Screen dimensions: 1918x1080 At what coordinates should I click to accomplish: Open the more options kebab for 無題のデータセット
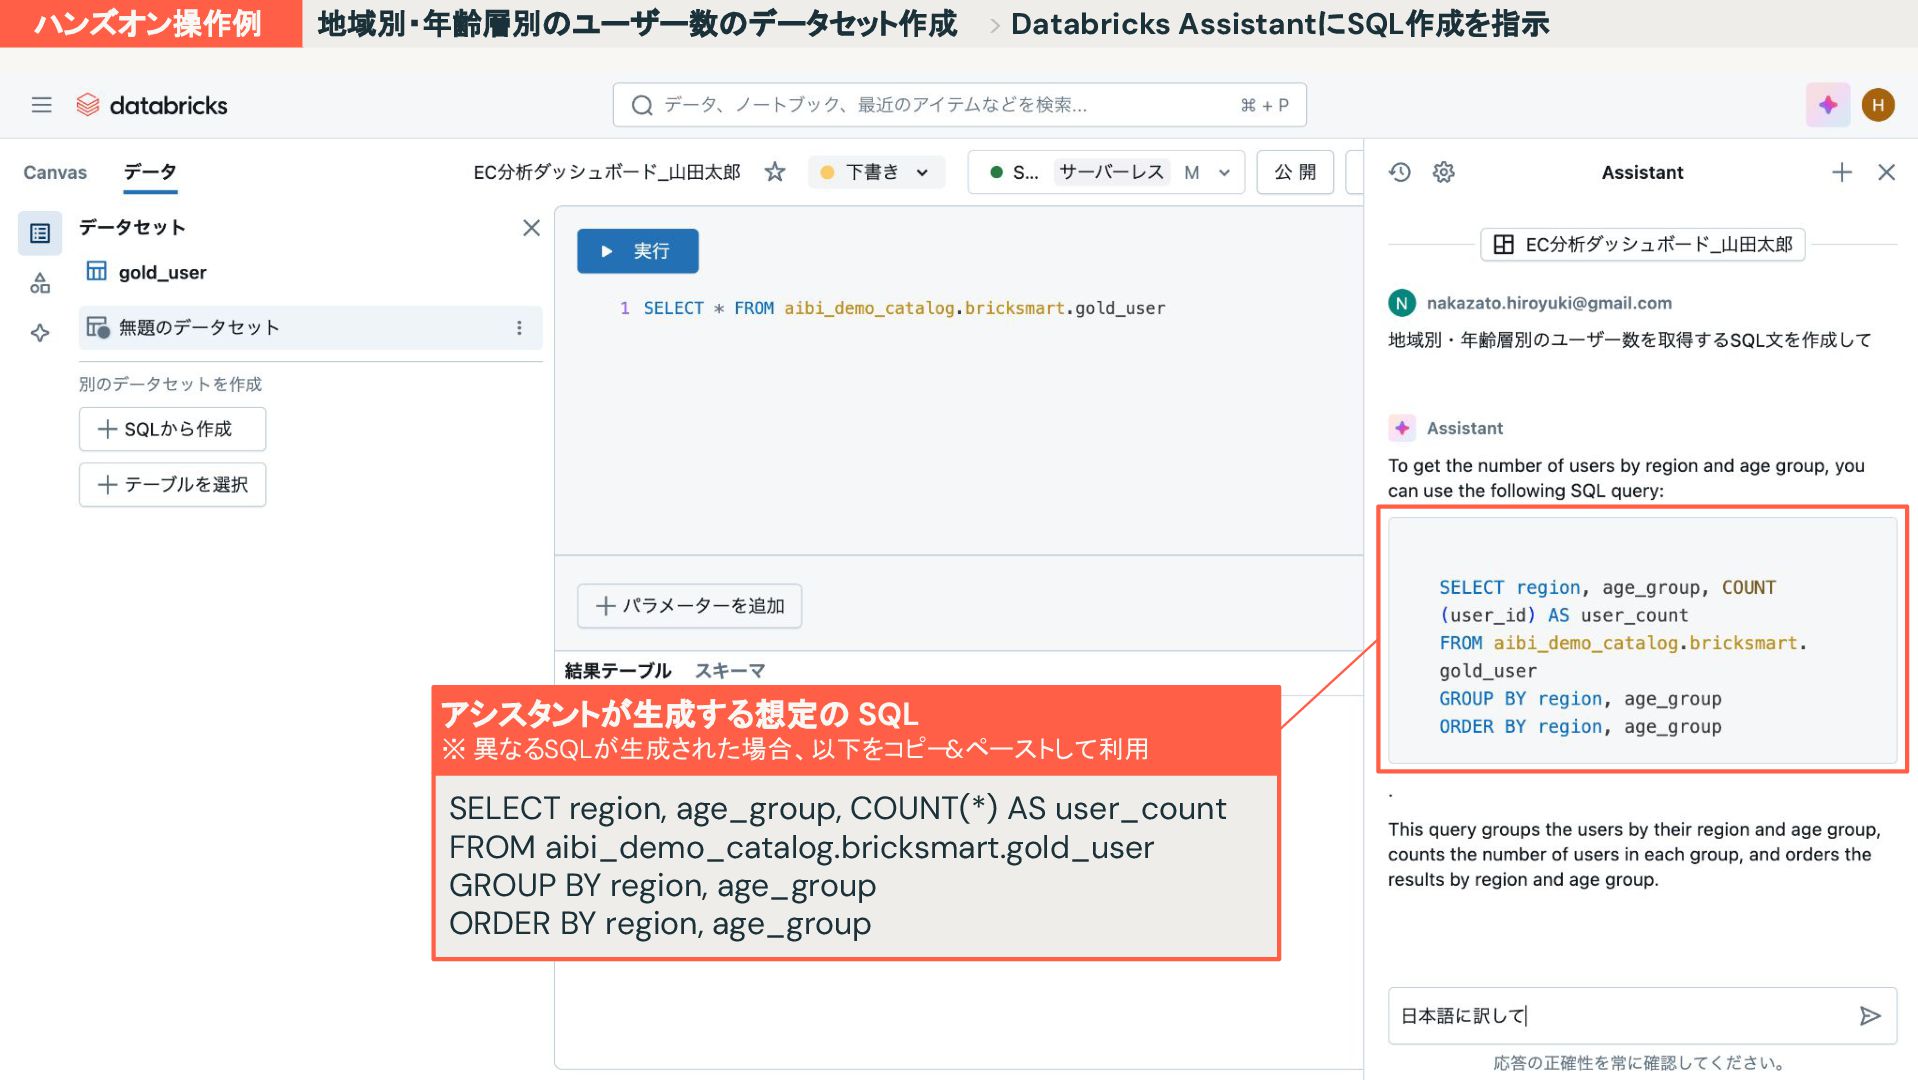tap(519, 328)
